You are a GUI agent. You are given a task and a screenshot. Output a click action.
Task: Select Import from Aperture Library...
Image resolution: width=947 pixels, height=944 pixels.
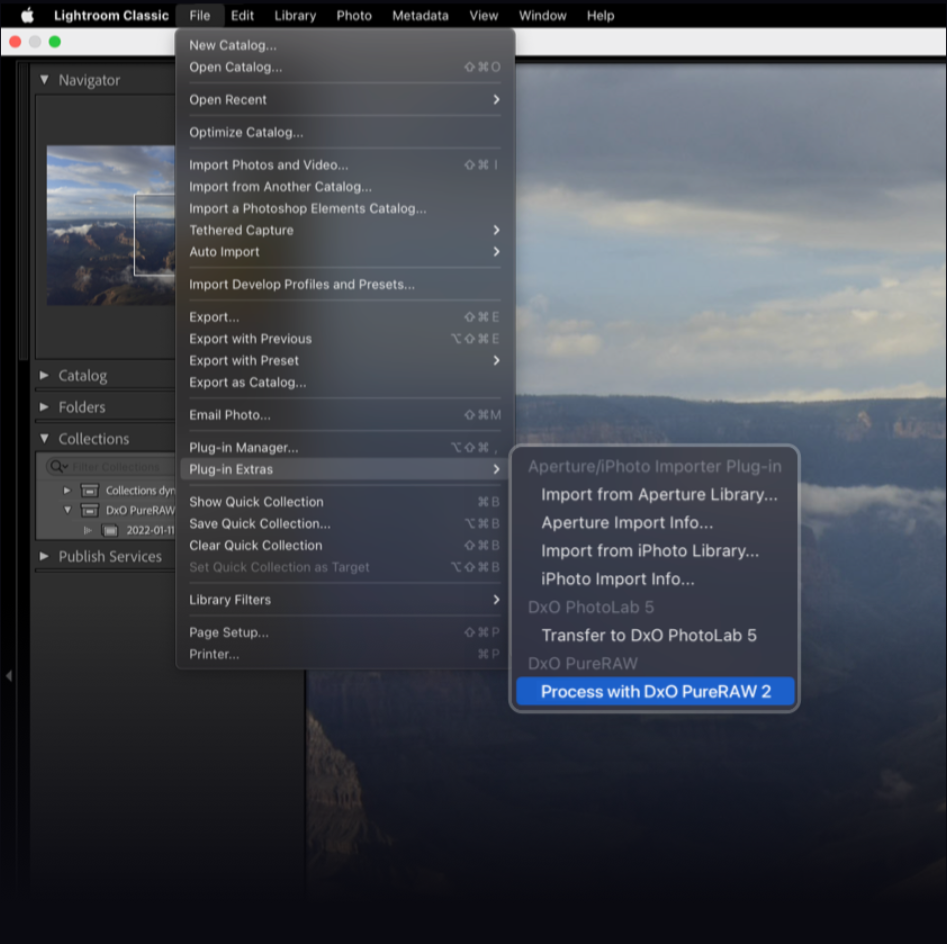point(655,495)
